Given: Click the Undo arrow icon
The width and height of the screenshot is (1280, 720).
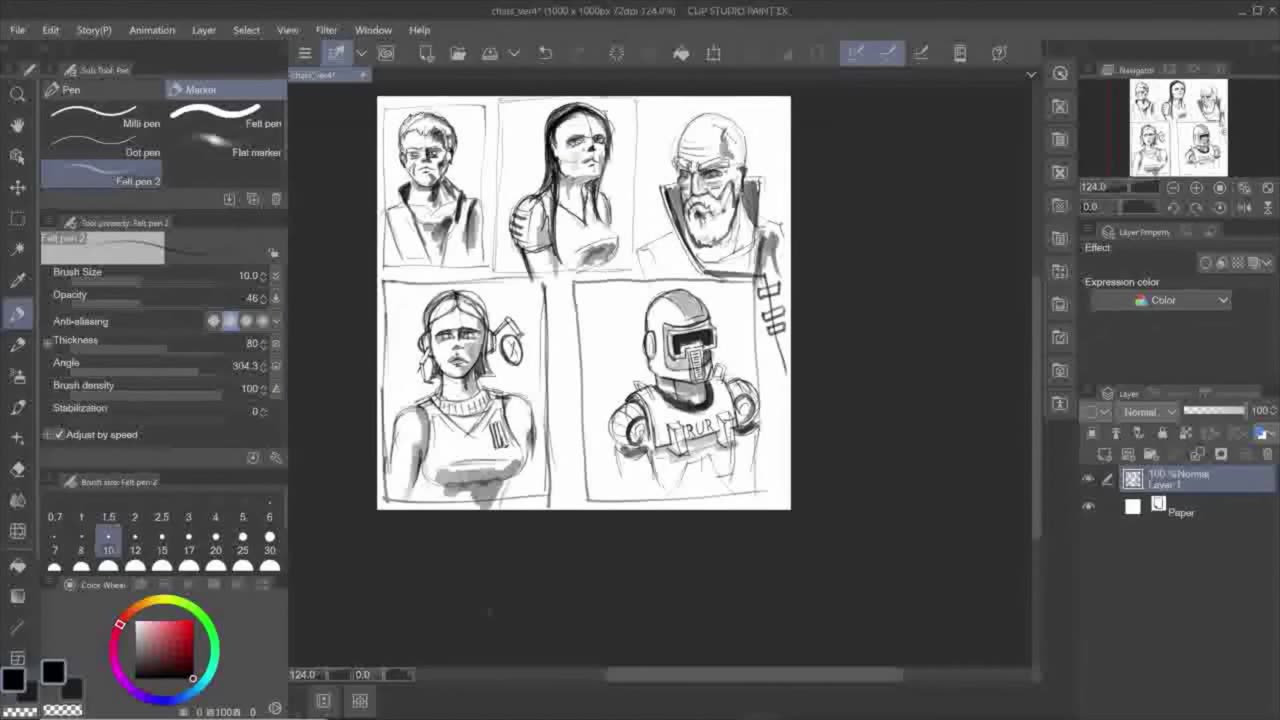Looking at the screenshot, I should tap(545, 53).
